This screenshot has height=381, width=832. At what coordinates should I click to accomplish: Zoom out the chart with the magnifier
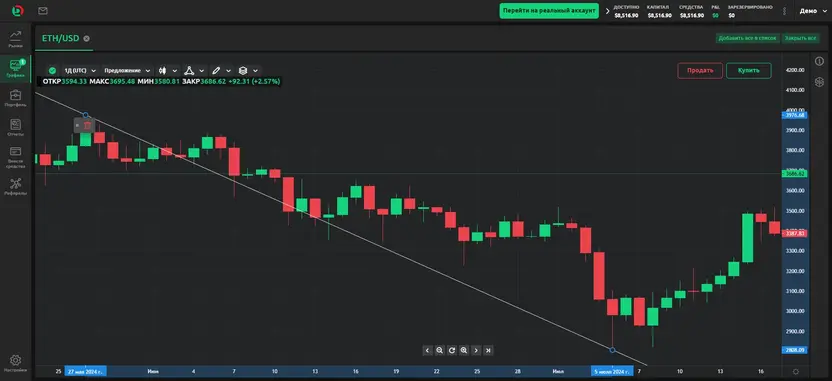pos(440,350)
